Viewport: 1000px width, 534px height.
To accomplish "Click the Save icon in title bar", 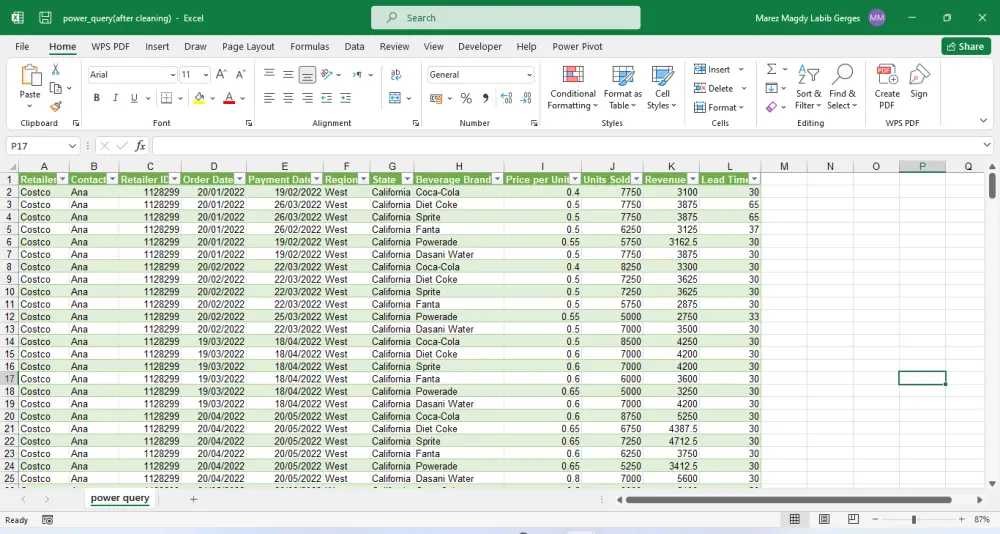I will (45, 18).
